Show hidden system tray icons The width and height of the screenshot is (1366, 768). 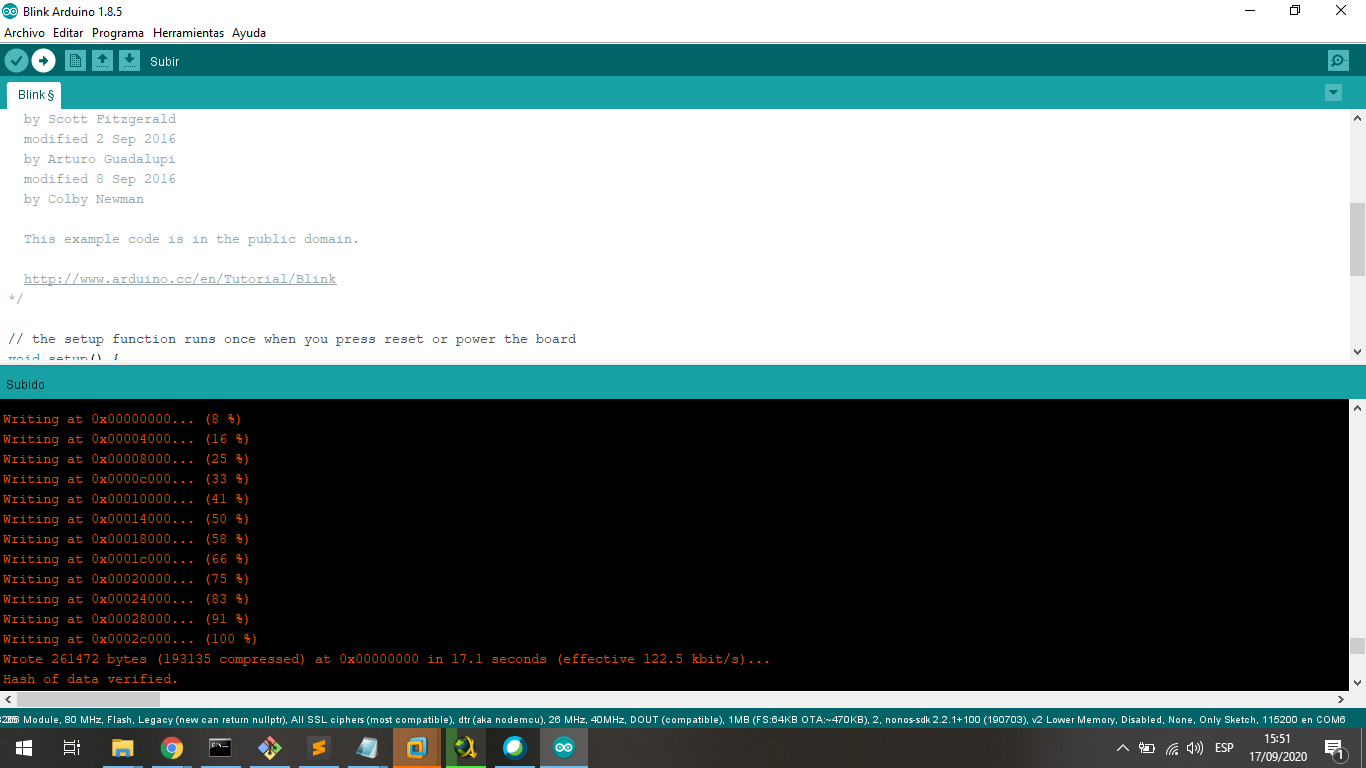click(x=1123, y=748)
